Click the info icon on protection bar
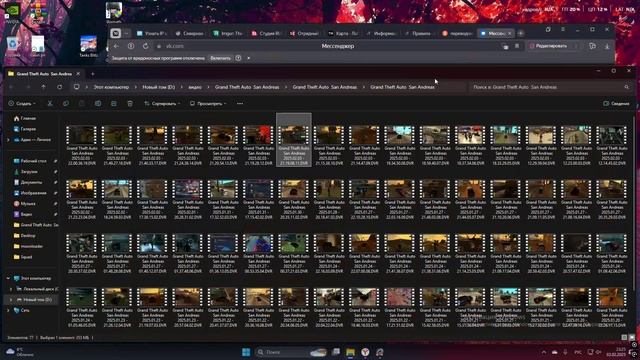640x360 pixels. pyautogui.click(x=238, y=58)
